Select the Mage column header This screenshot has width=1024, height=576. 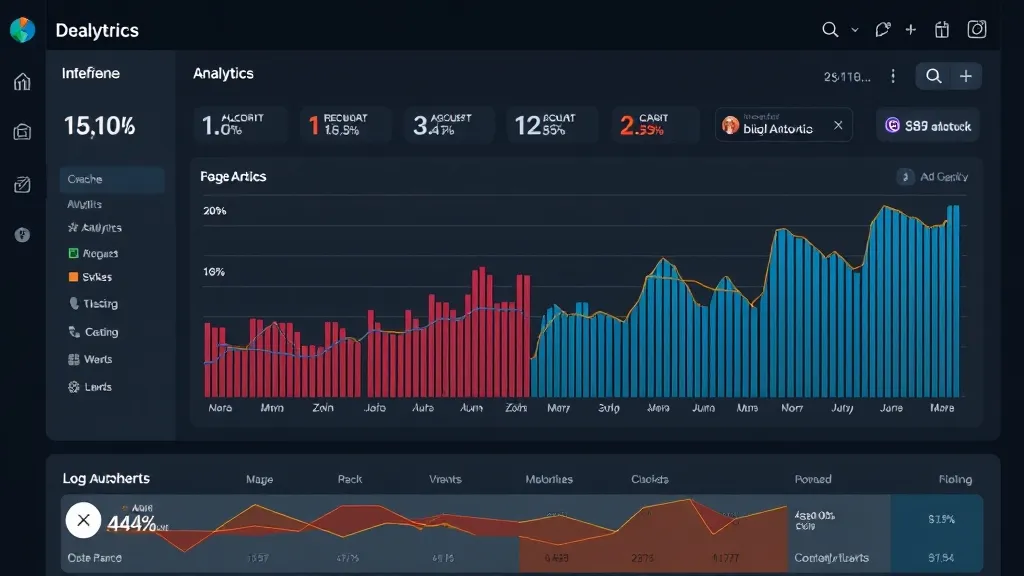click(x=259, y=479)
